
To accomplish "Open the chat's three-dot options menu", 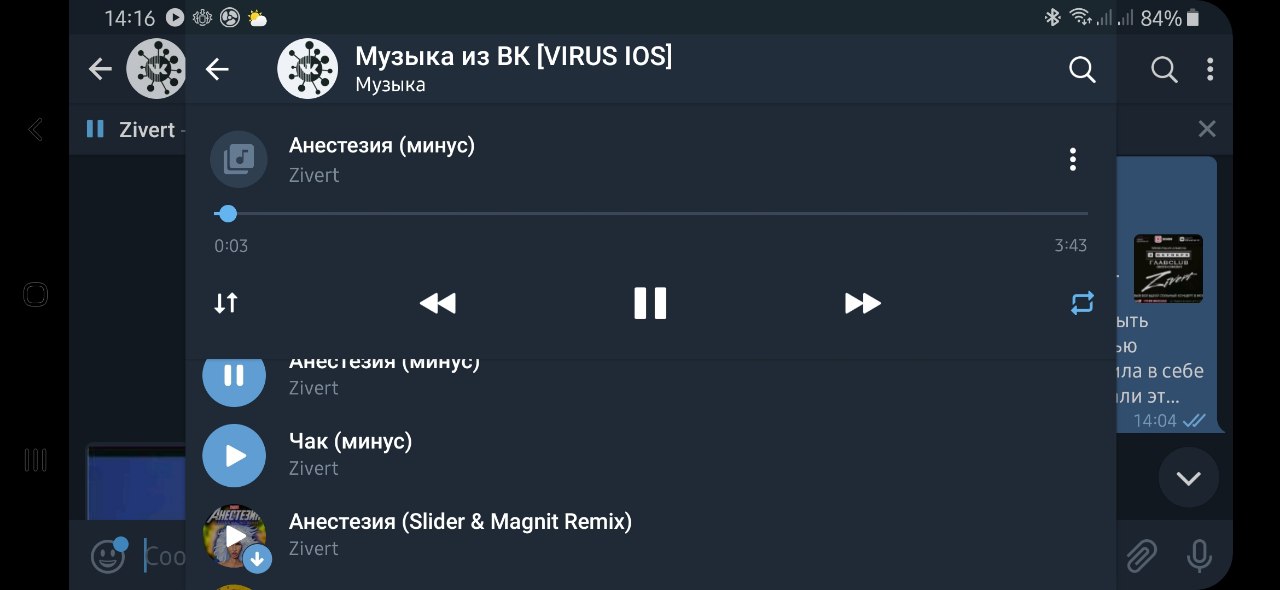I will coord(1210,69).
